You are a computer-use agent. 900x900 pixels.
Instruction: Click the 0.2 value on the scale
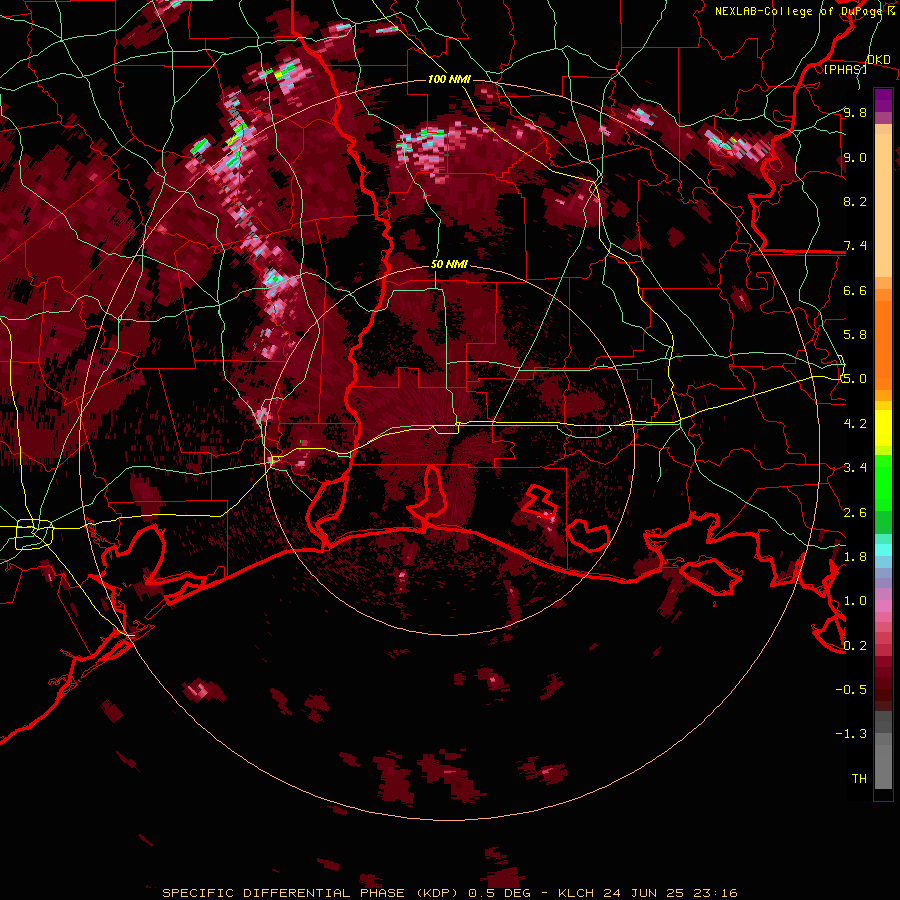tap(855, 646)
